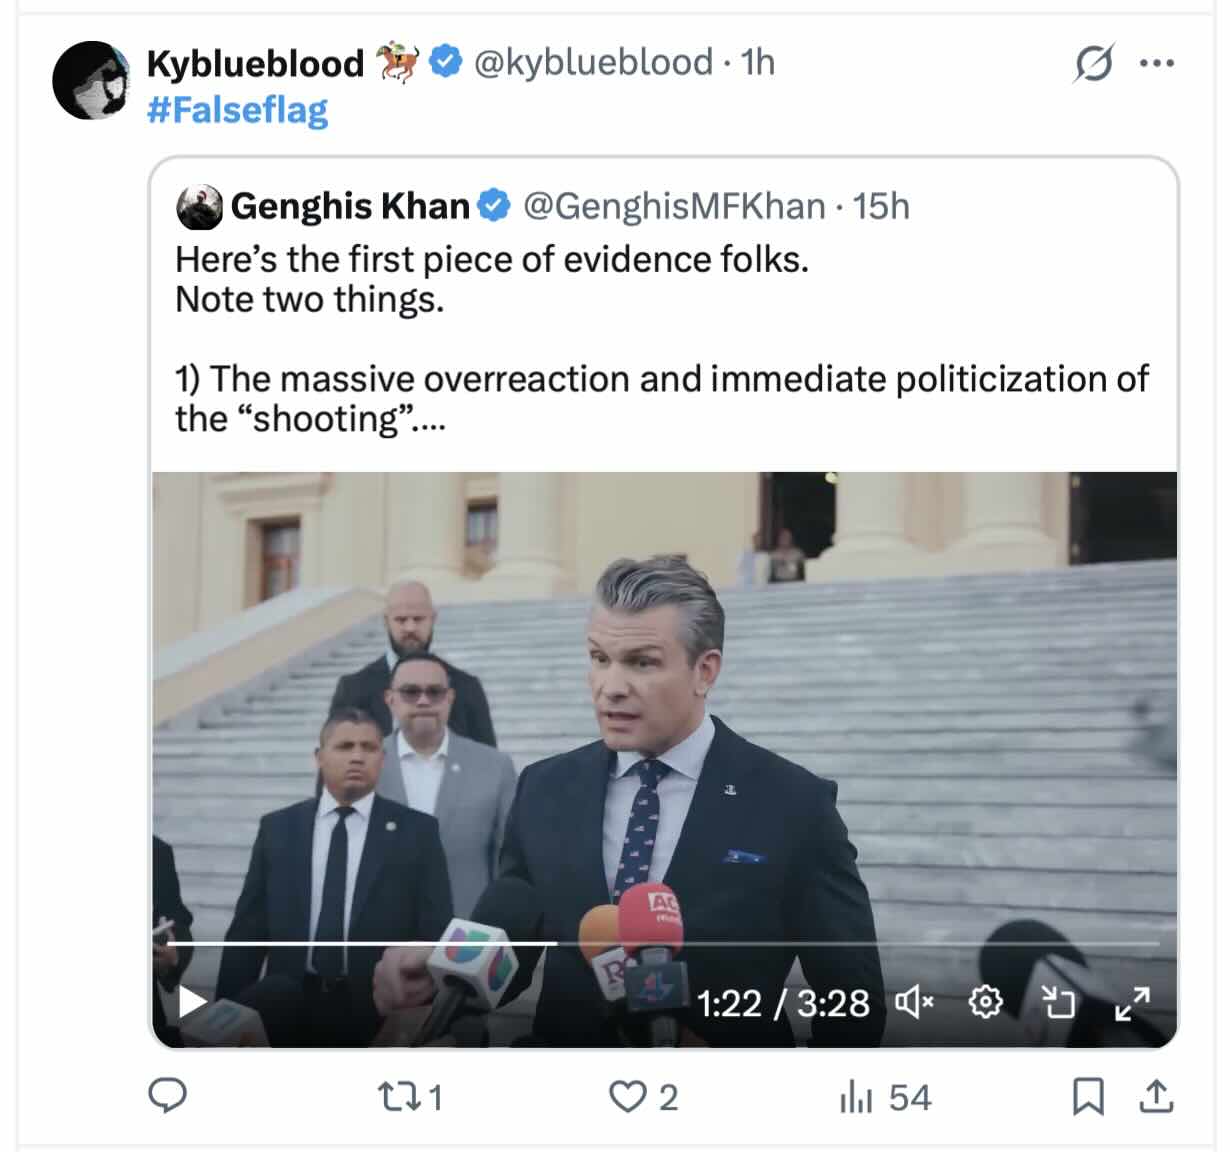This screenshot has height=1152, width=1230.
Task: Open video settings gear menu
Action: [x=986, y=1001]
